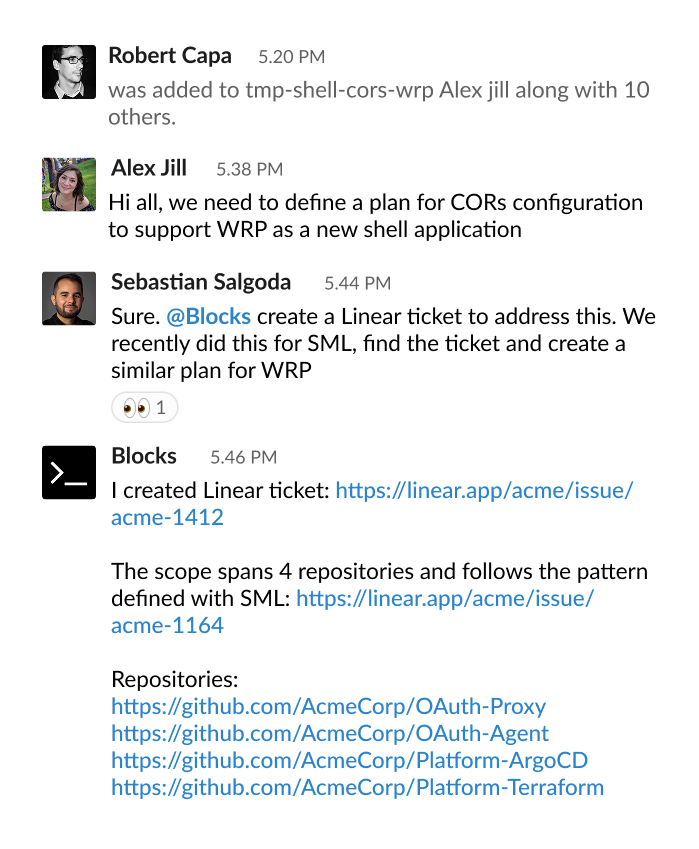Image resolution: width=699 pixels, height=849 pixels.
Task: Open the OAuth-Agent GitHub repository link
Action: click(x=330, y=733)
